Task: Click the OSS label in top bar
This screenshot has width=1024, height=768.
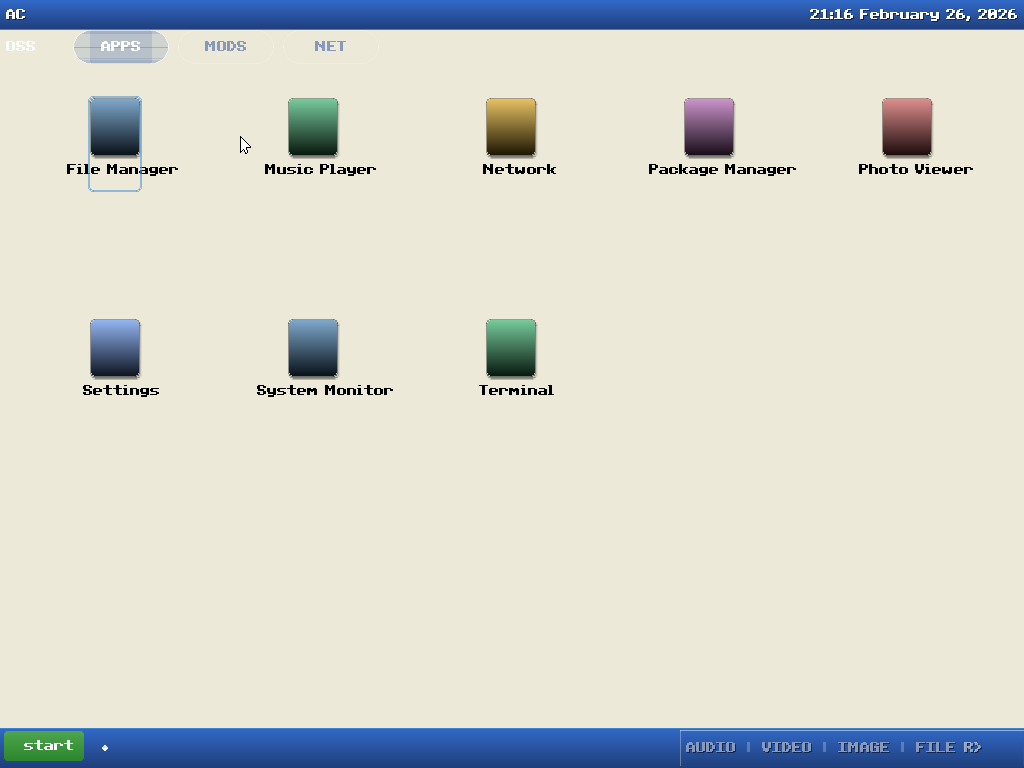Action: tap(20, 47)
